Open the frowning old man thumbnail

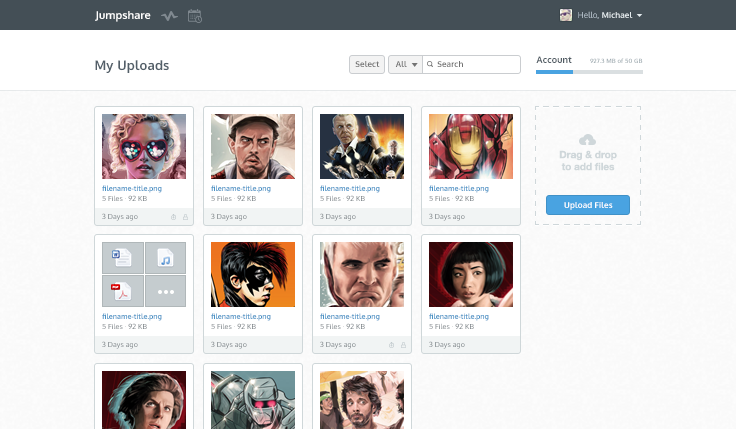(x=362, y=275)
